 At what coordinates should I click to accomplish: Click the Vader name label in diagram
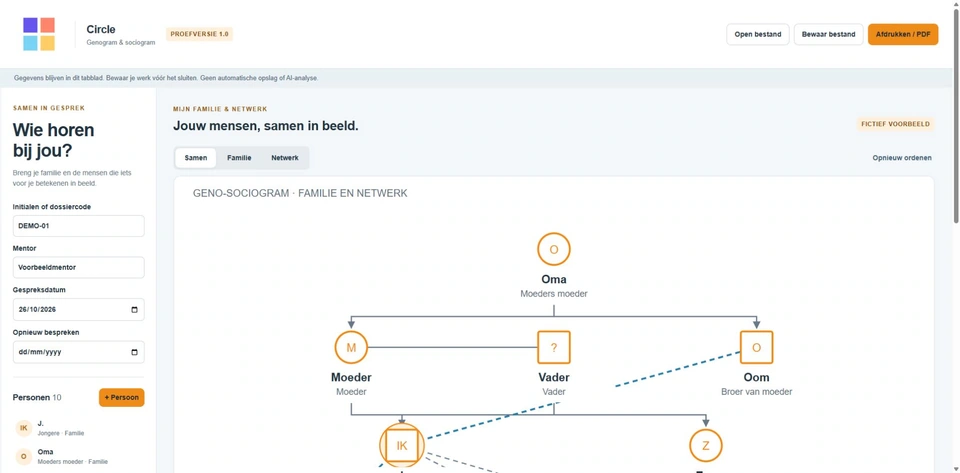tap(553, 378)
